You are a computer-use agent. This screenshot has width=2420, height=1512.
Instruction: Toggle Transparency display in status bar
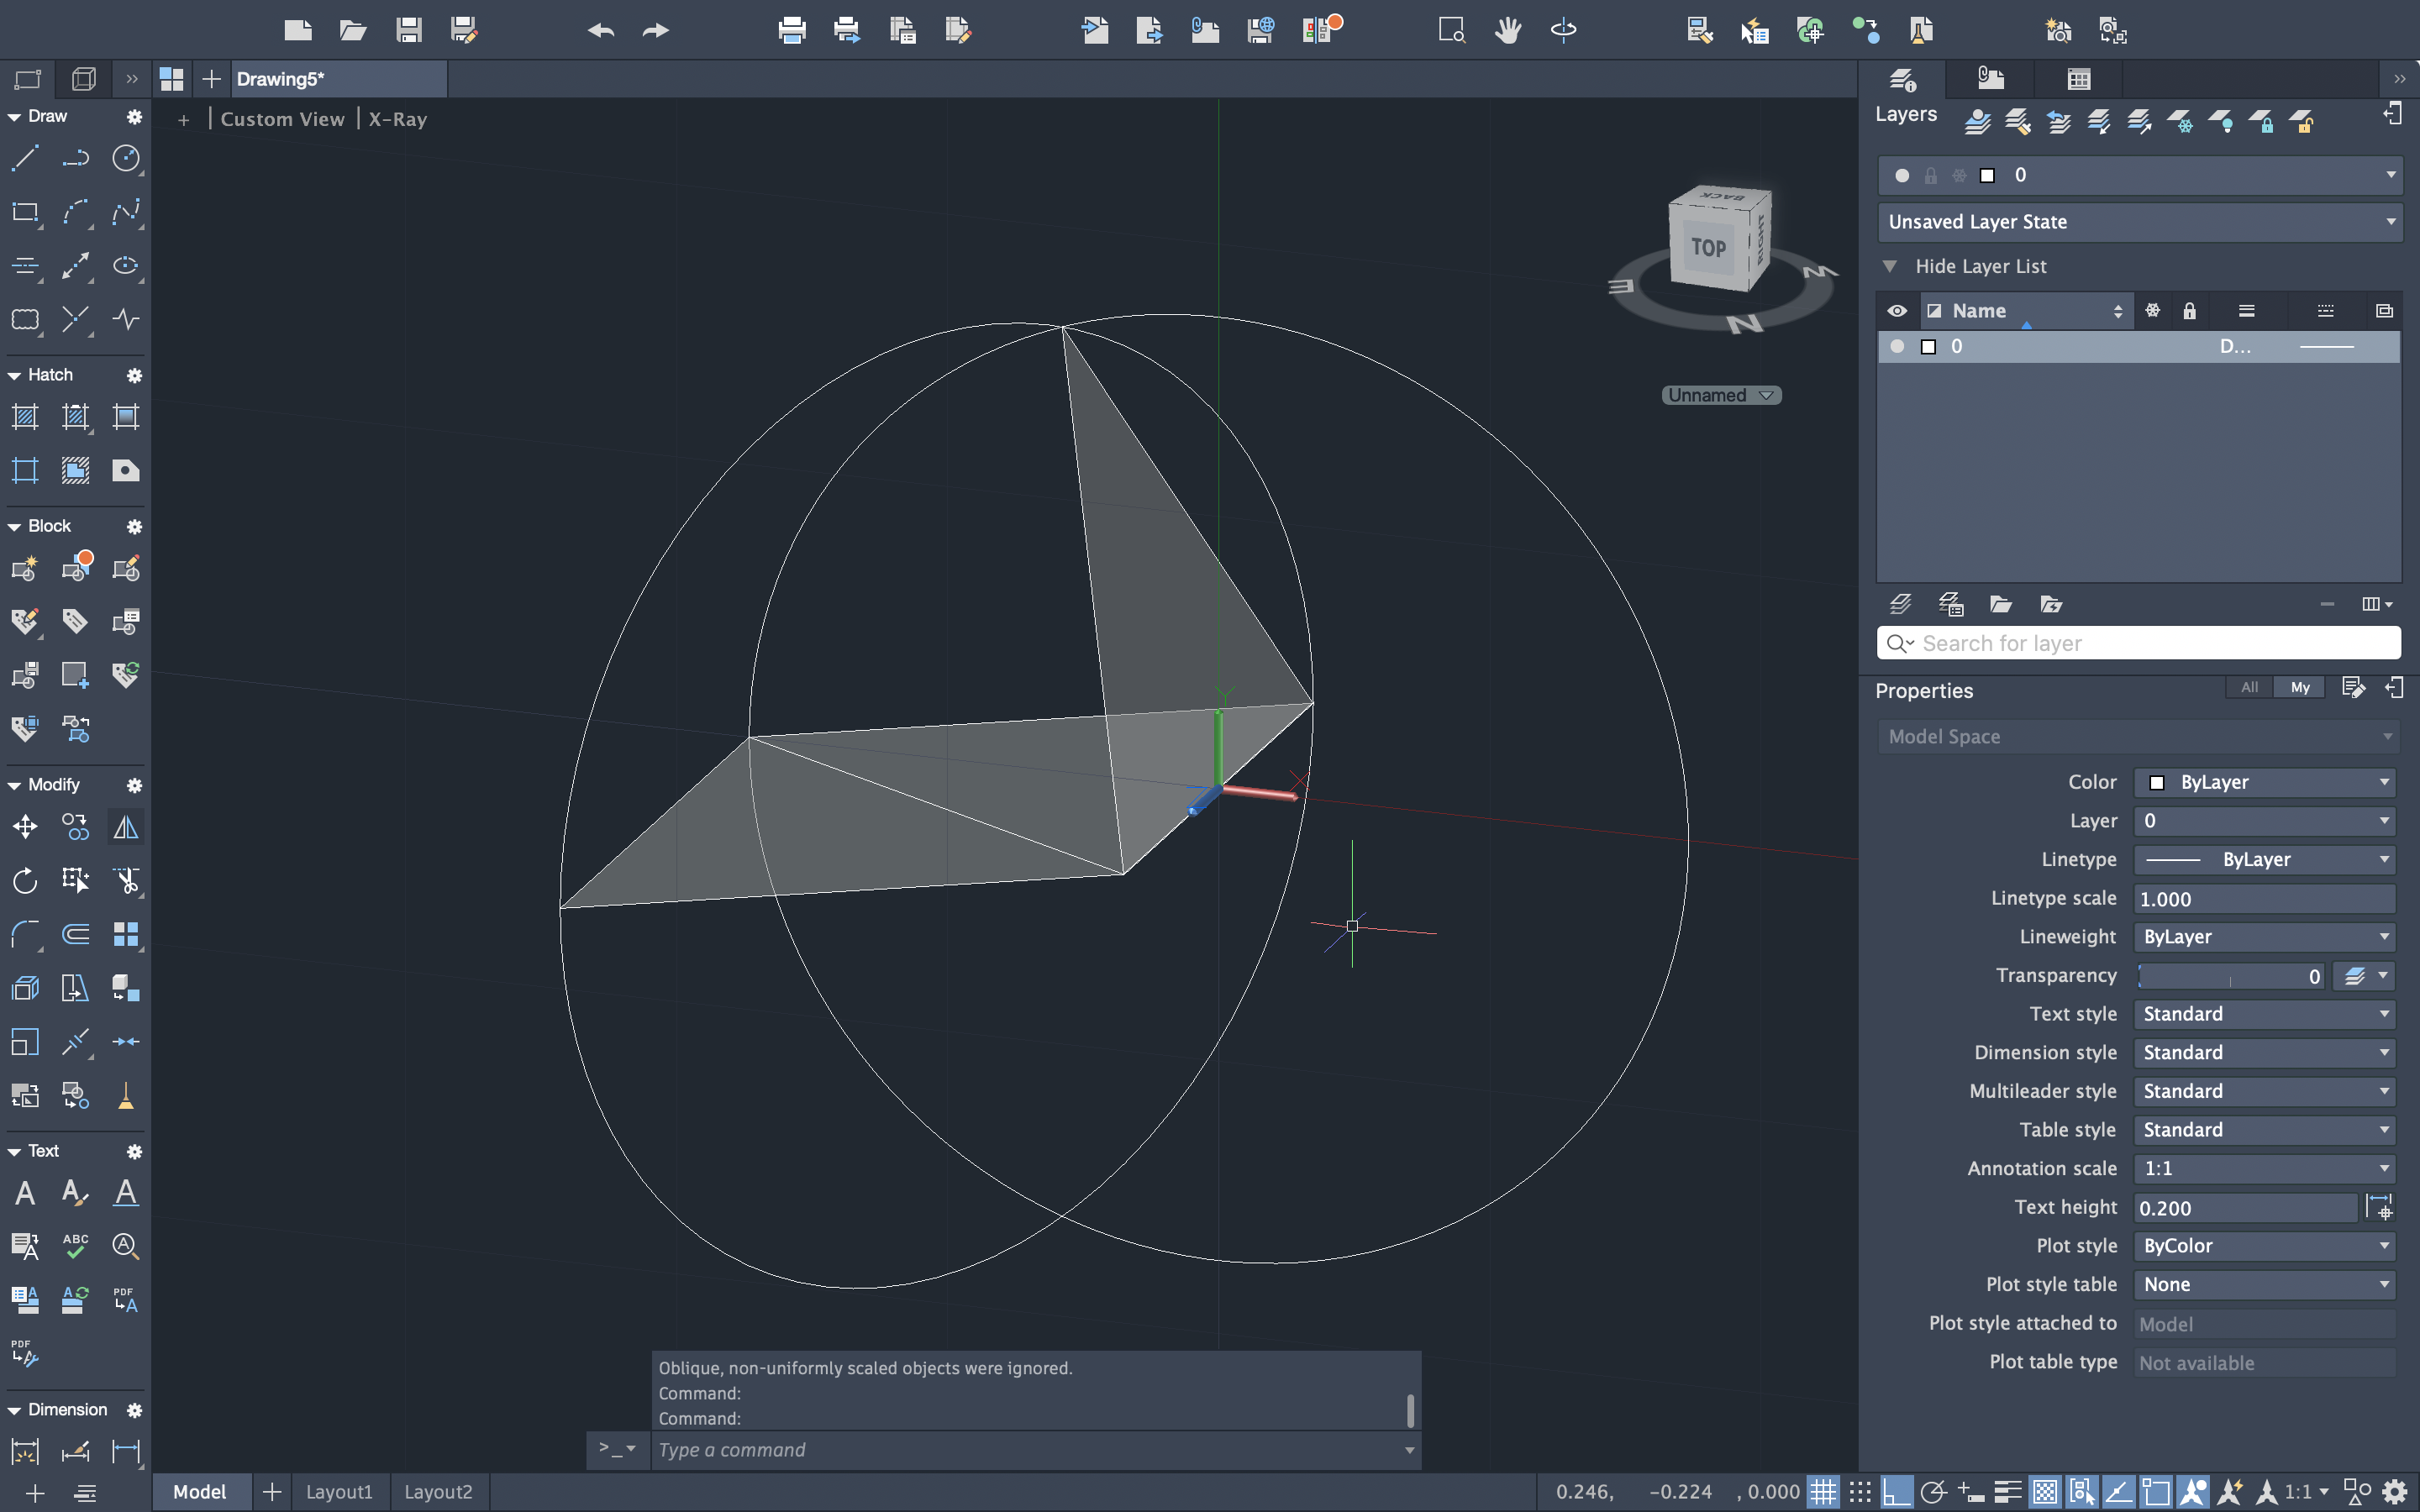(2045, 1492)
